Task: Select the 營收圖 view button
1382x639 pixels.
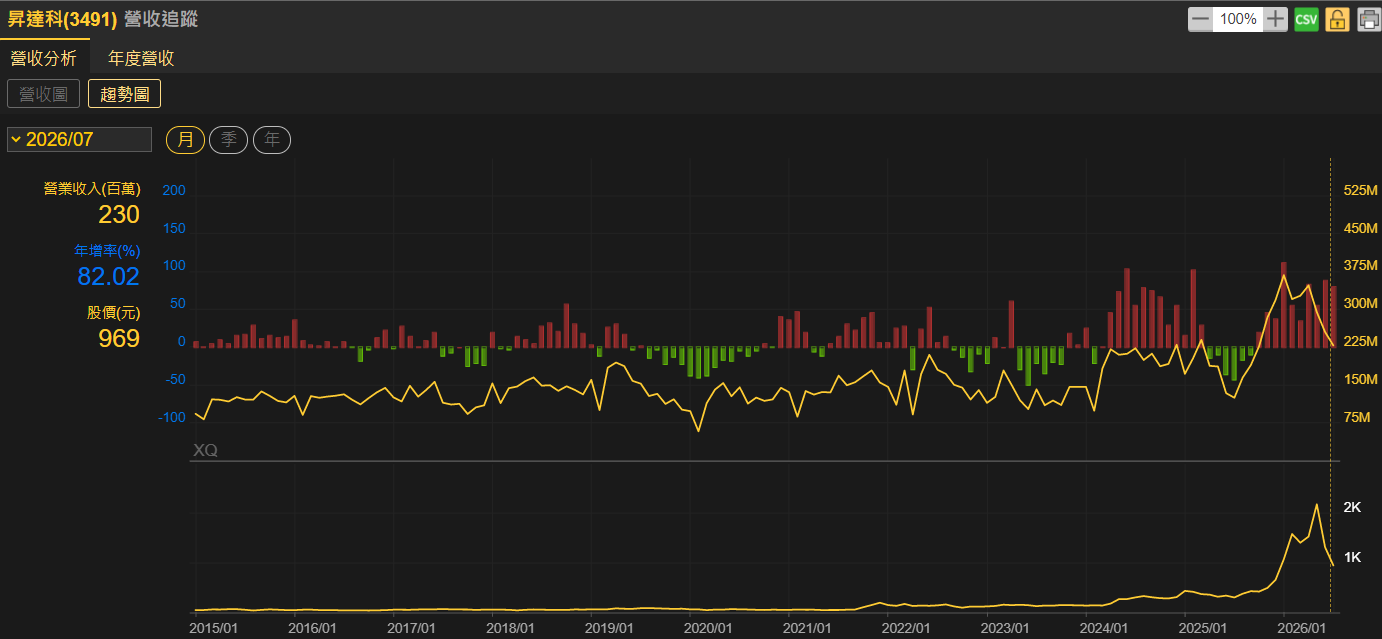Action: coord(43,94)
